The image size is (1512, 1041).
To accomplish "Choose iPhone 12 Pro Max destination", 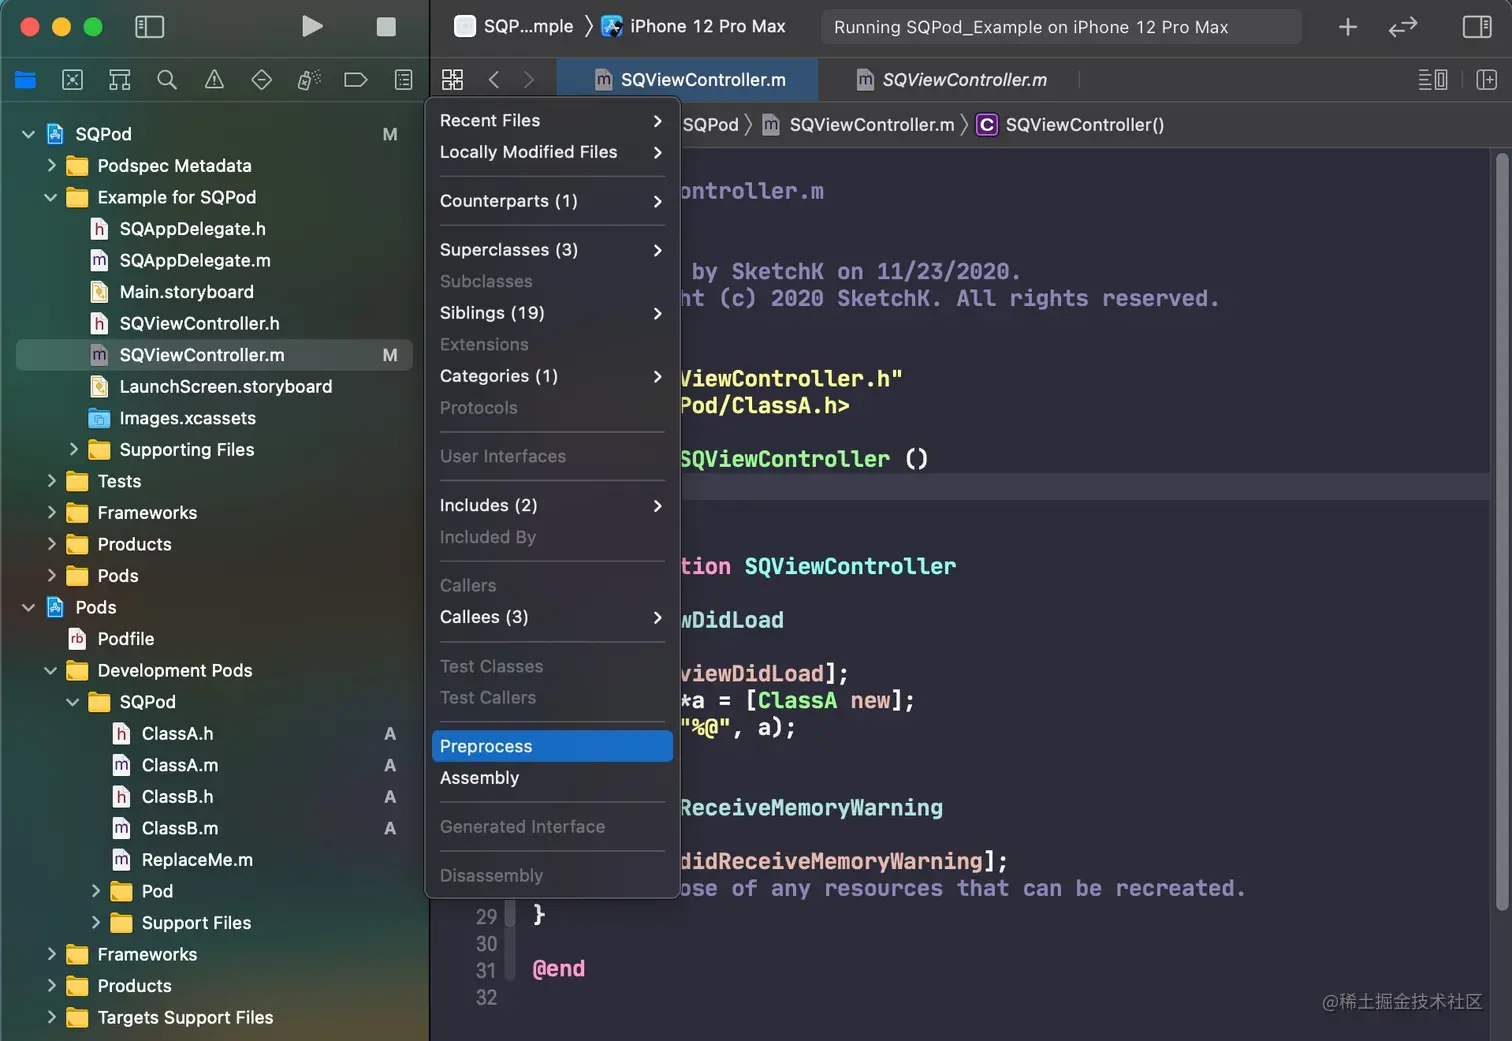I will click(694, 26).
